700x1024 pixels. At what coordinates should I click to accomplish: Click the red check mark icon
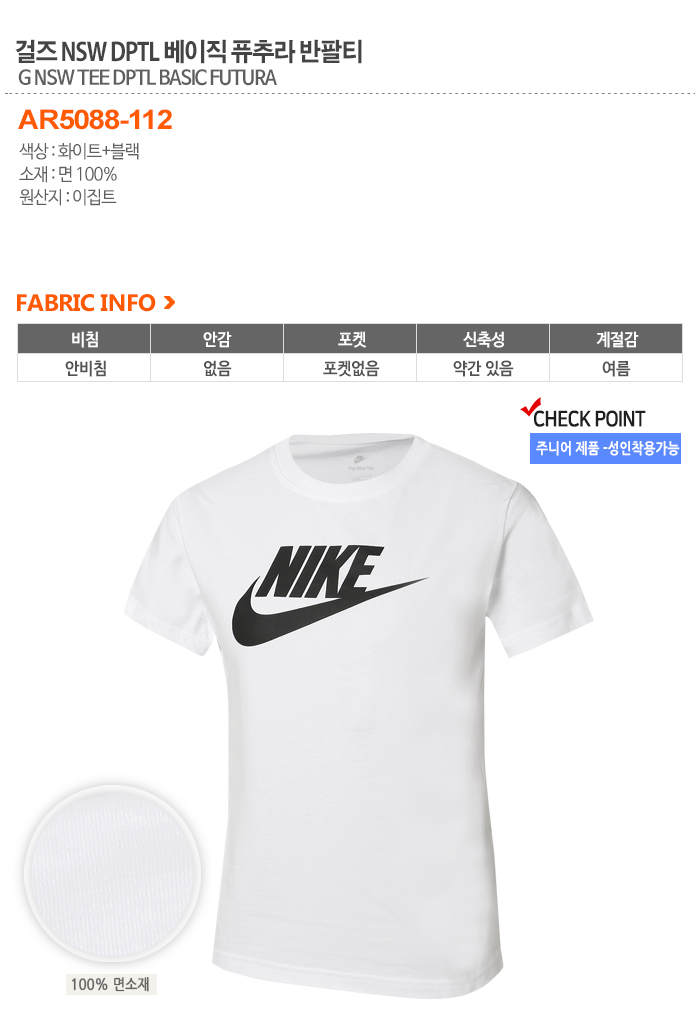(x=531, y=408)
